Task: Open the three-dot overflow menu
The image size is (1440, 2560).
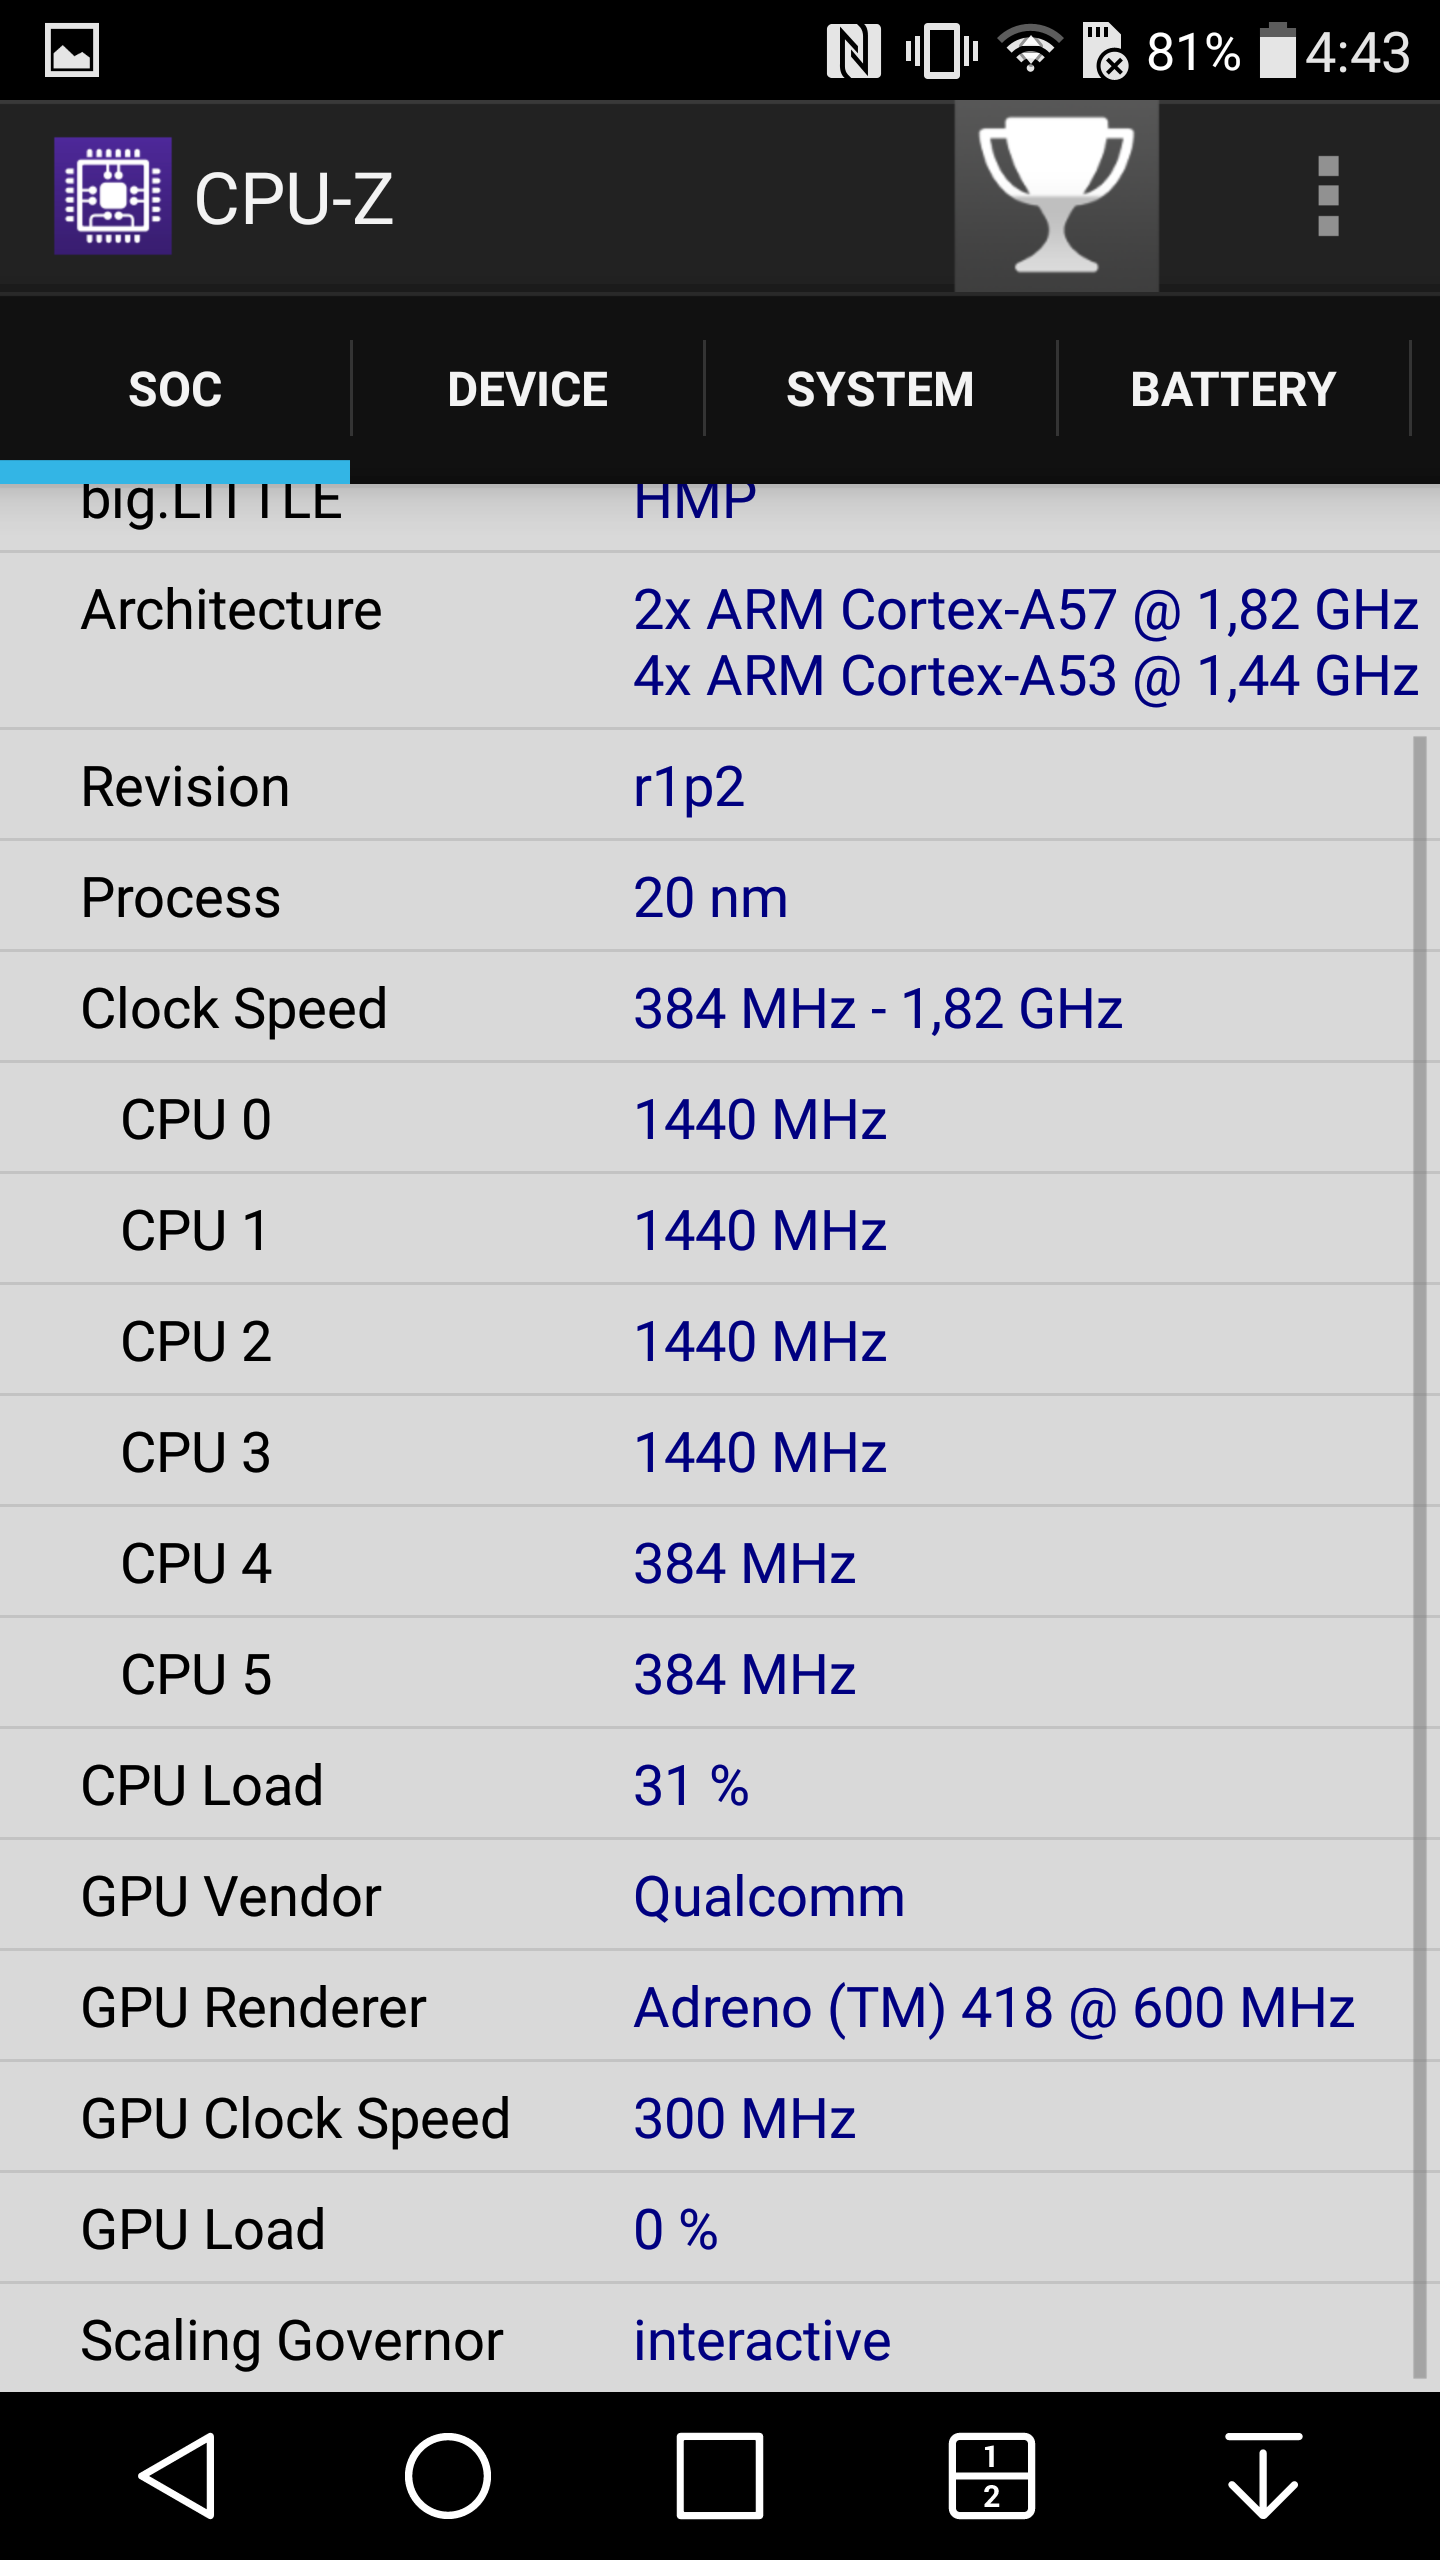Action: 1327,197
